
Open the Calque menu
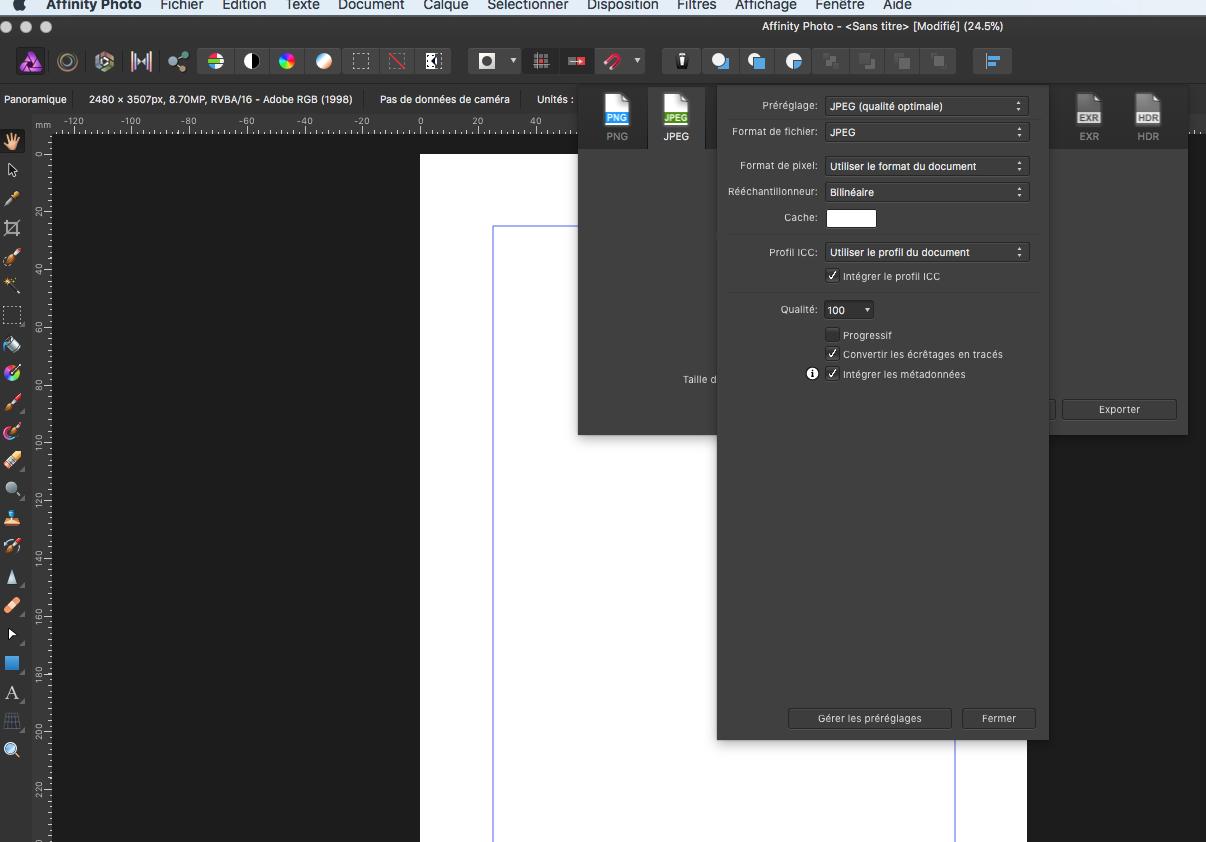tap(445, 5)
